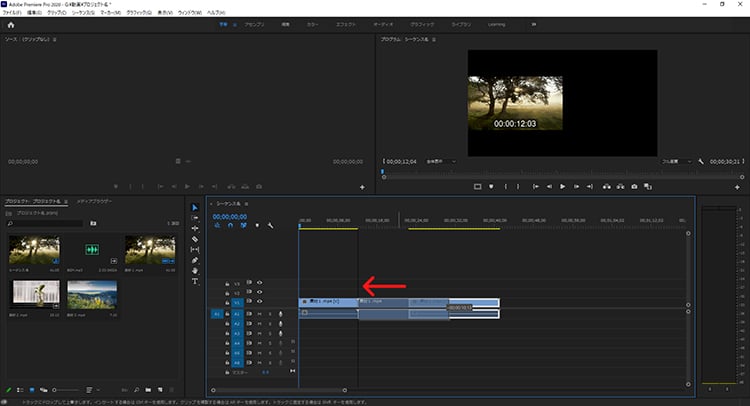This screenshot has width=750, height=406.
Task: Solo the A2 audio track
Action: tap(270, 324)
